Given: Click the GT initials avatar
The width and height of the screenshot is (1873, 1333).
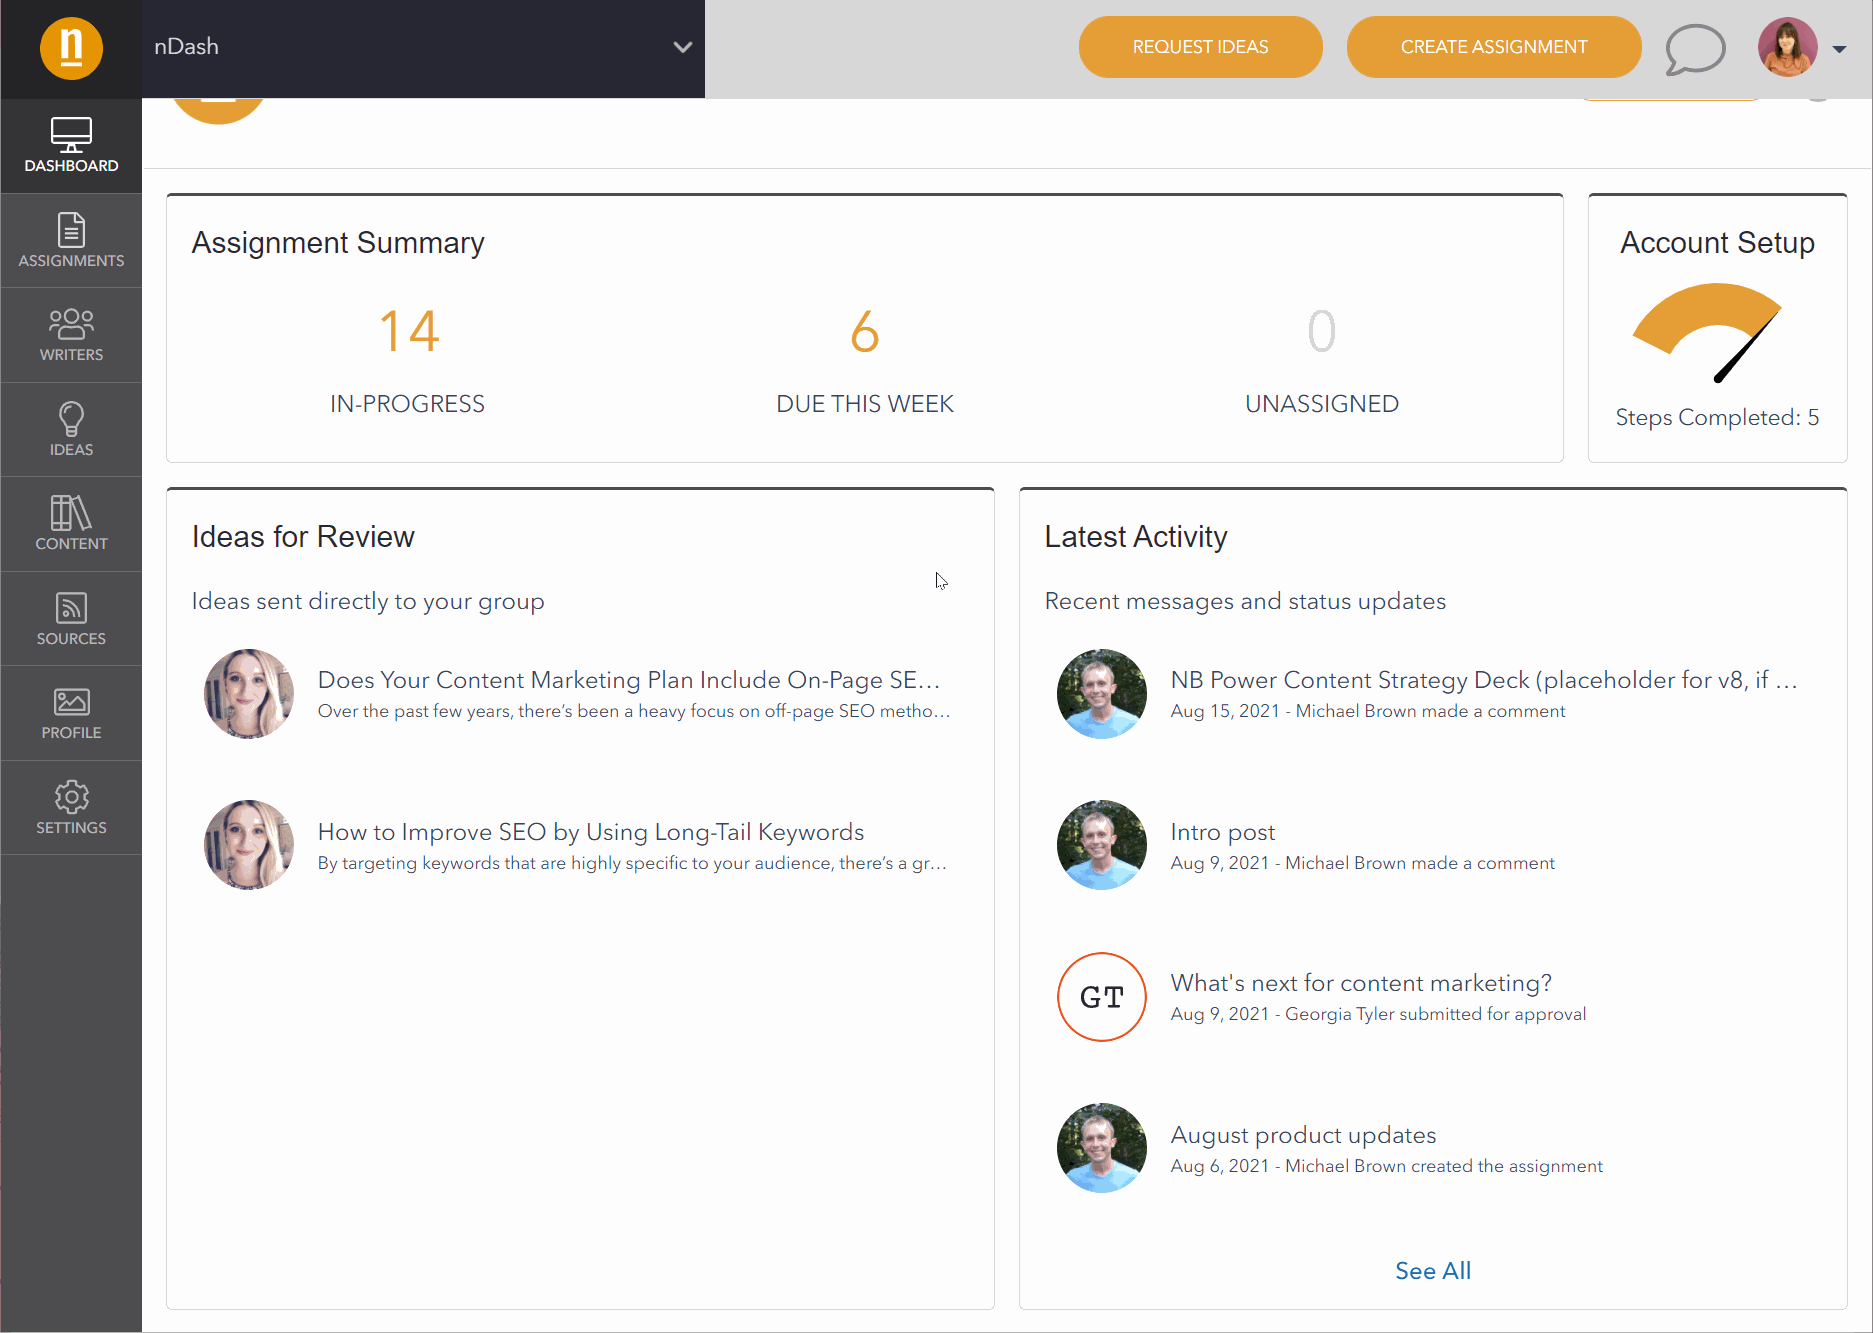Looking at the screenshot, I should (1101, 997).
